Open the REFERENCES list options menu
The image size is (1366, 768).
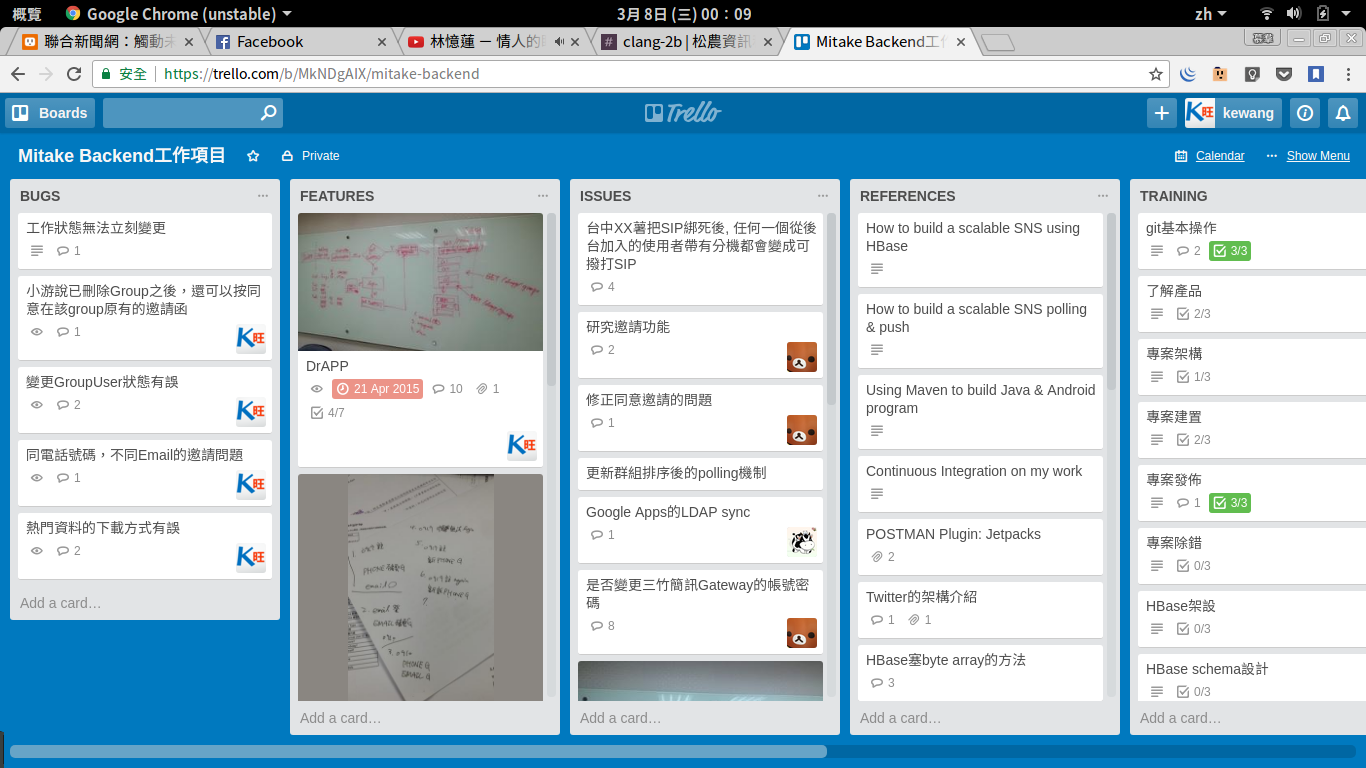click(1103, 196)
